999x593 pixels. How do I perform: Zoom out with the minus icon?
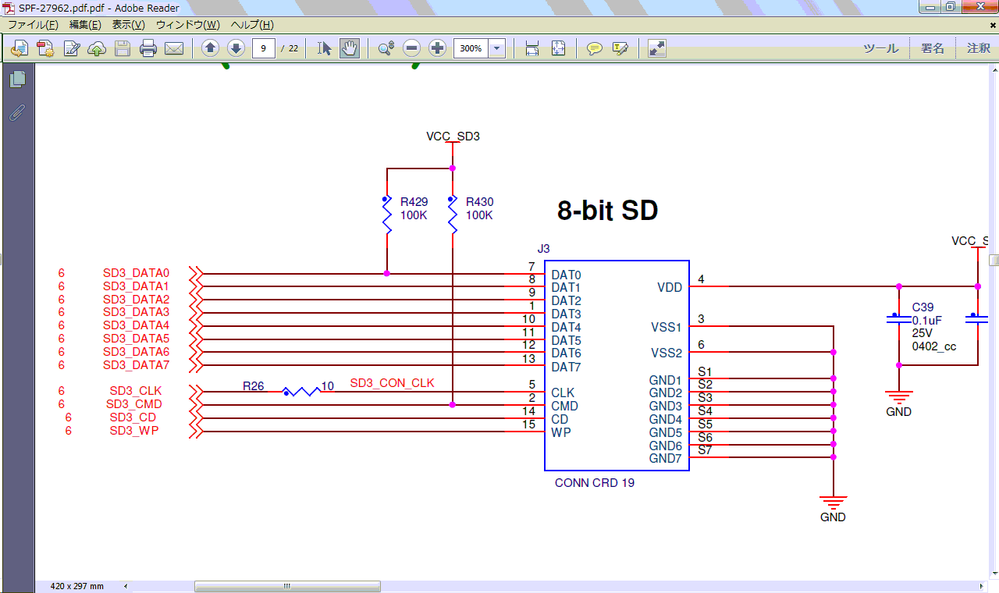(410, 47)
